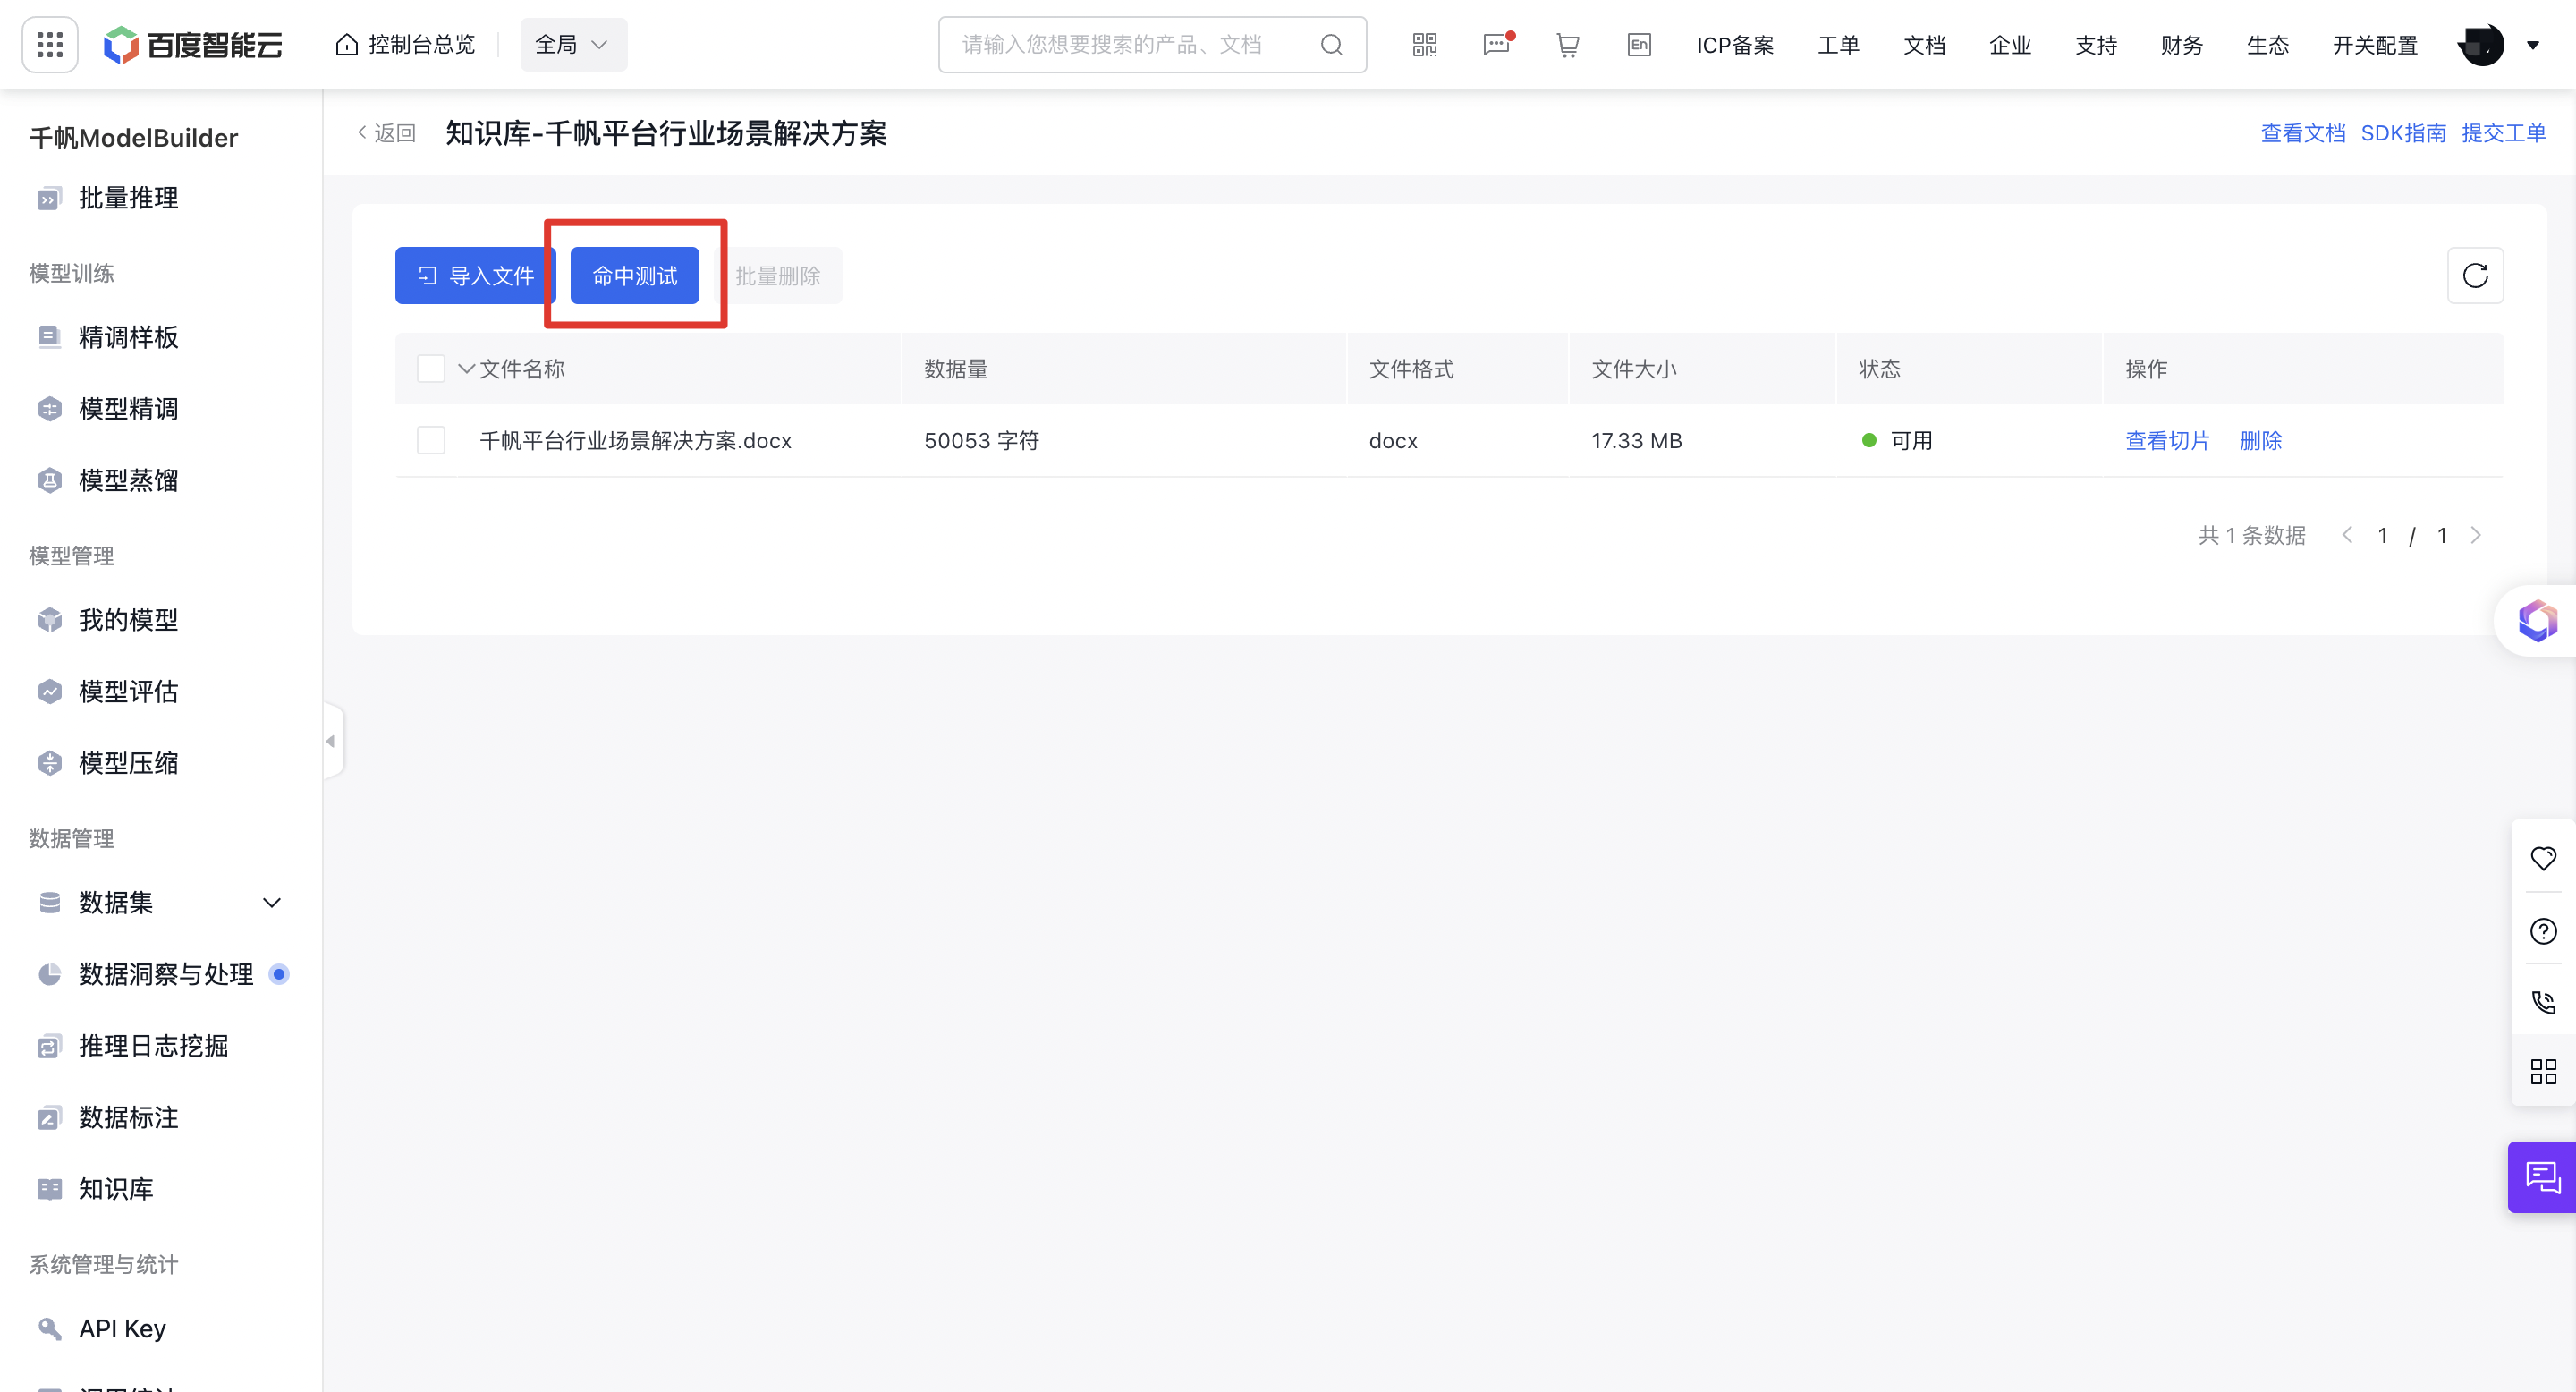The image size is (2576, 1392).
Task: Click 删除 for the docx file
Action: pos(2260,440)
